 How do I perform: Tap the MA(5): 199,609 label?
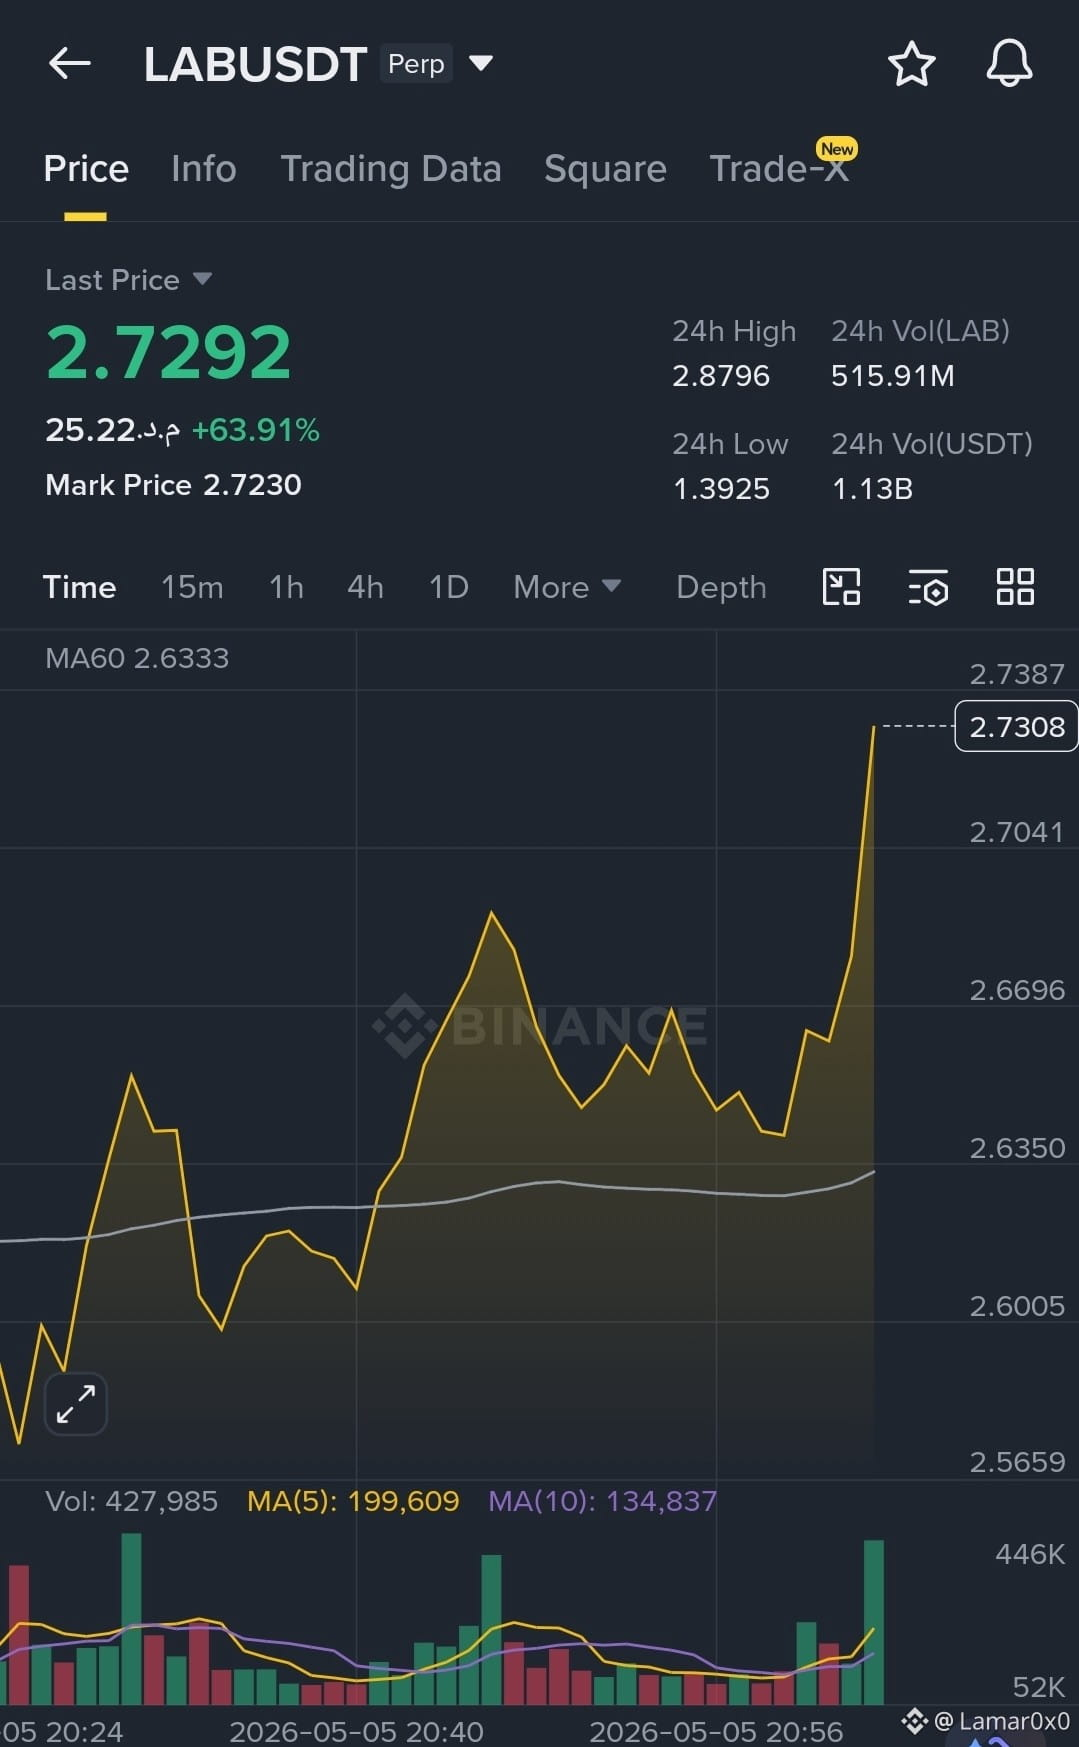pyautogui.click(x=353, y=1501)
